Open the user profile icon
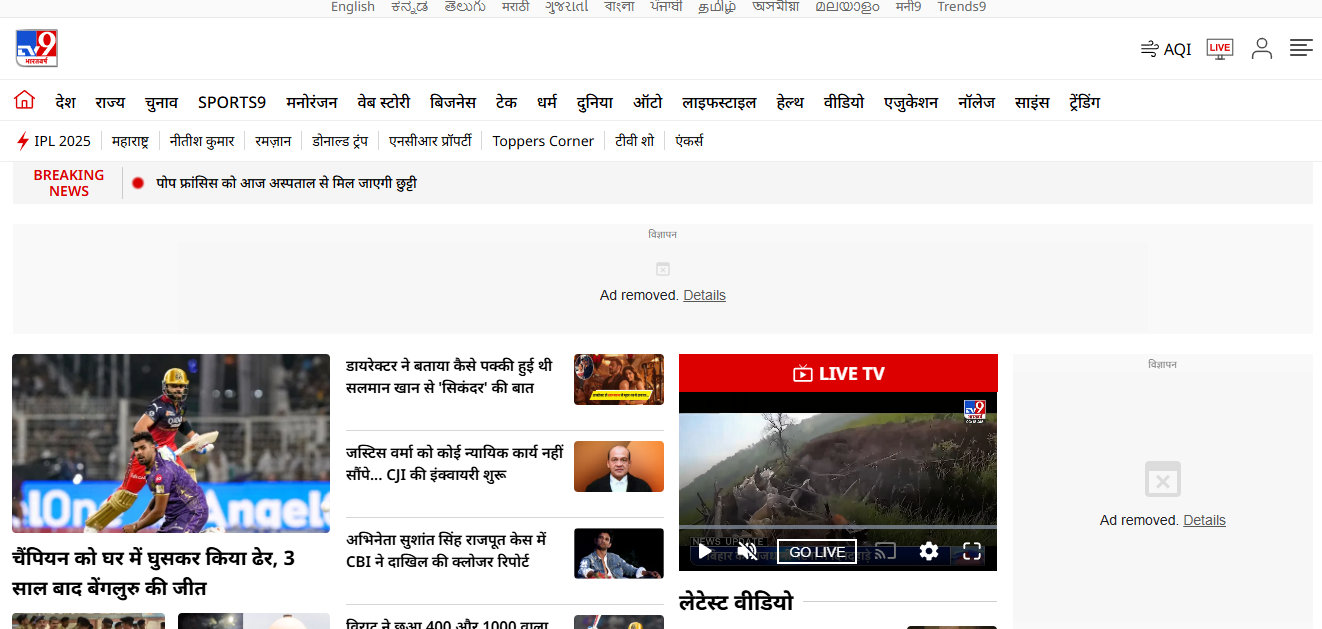The width and height of the screenshot is (1322, 629). pos(1262,49)
